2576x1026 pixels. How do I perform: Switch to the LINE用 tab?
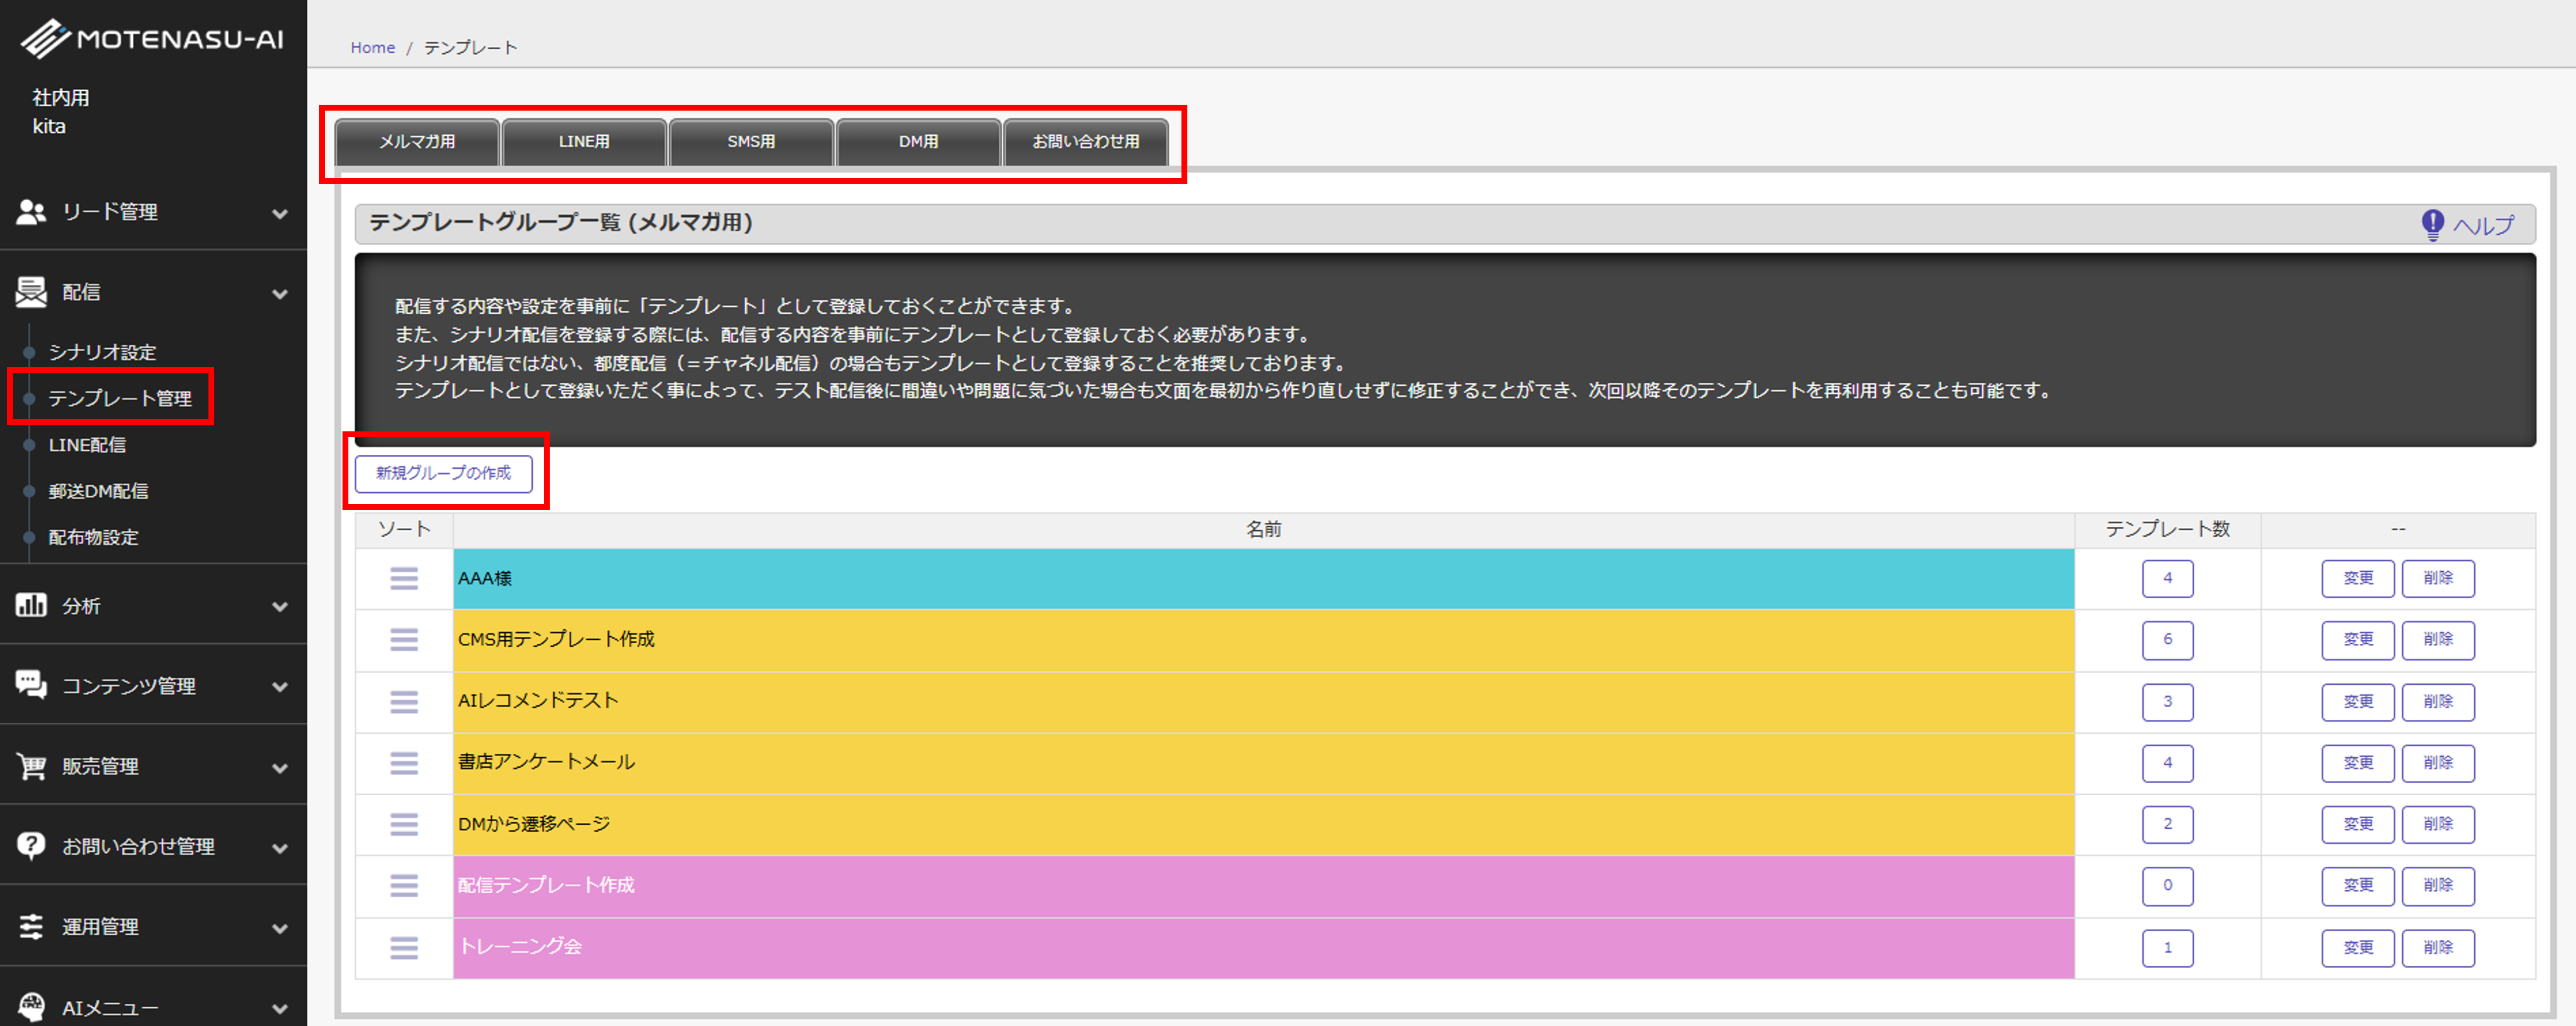(584, 142)
